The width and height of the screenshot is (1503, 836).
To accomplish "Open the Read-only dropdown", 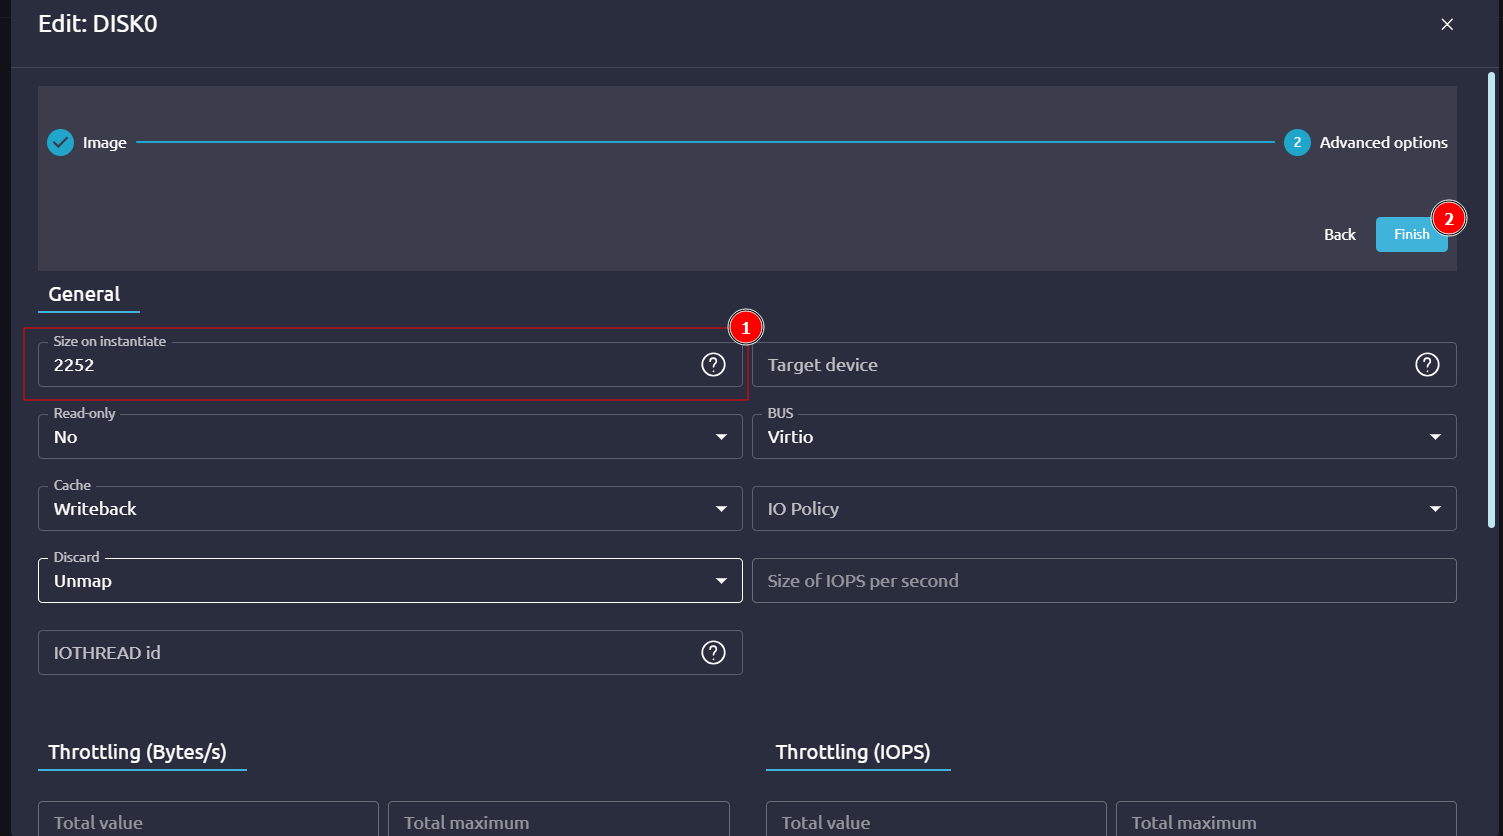I will pyautogui.click(x=390, y=437).
